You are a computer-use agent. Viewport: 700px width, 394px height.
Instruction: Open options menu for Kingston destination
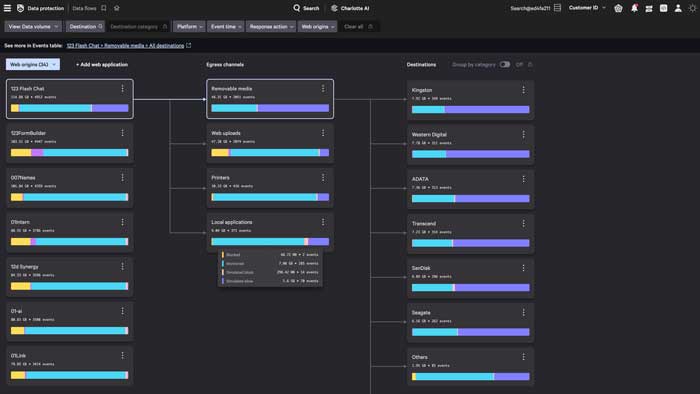click(x=524, y=90)
